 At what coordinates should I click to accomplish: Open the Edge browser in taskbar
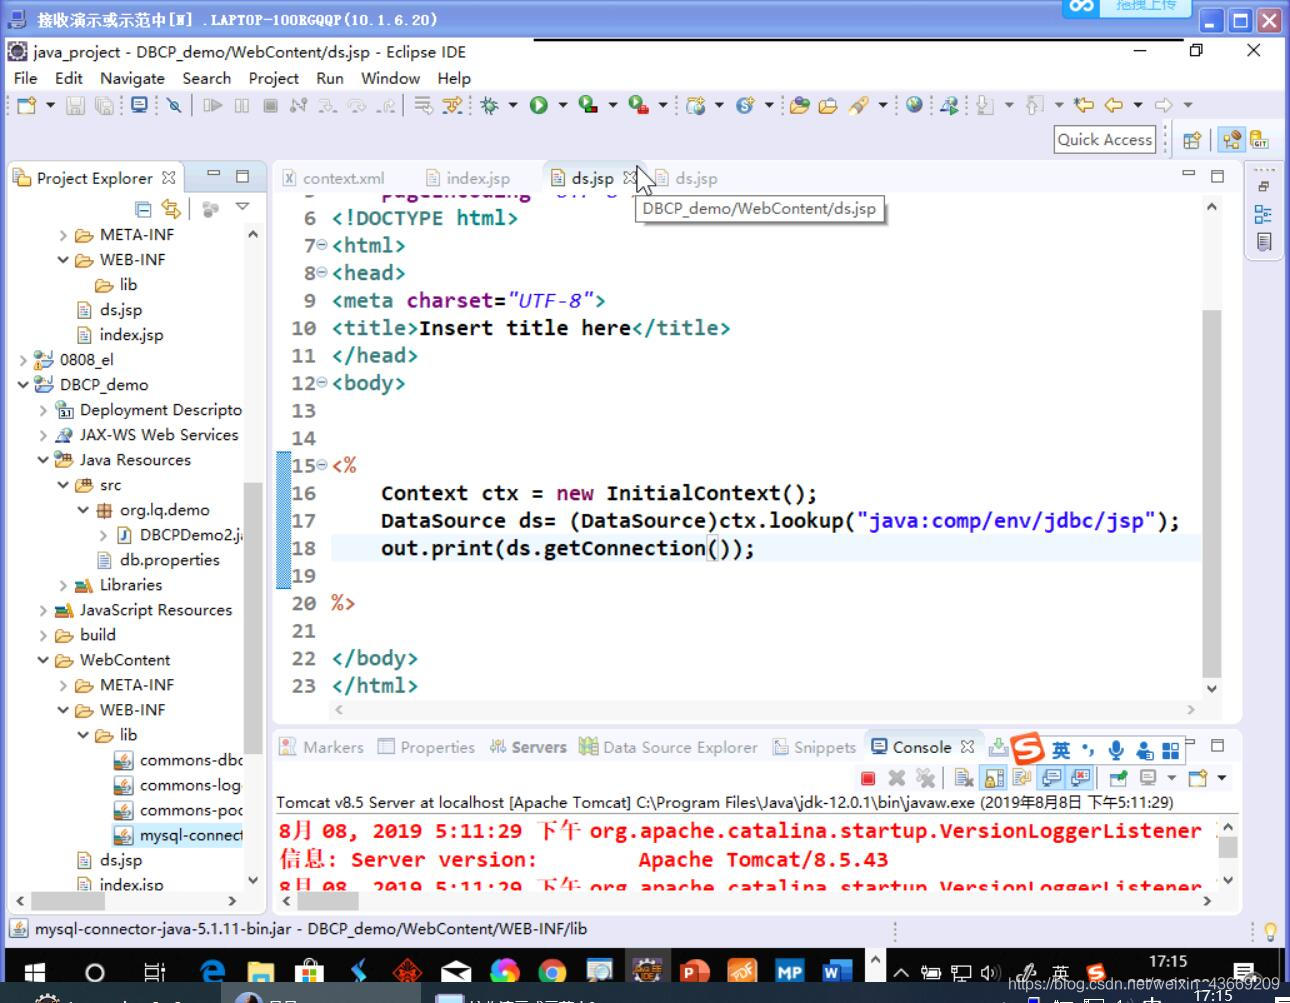(213, 972)
